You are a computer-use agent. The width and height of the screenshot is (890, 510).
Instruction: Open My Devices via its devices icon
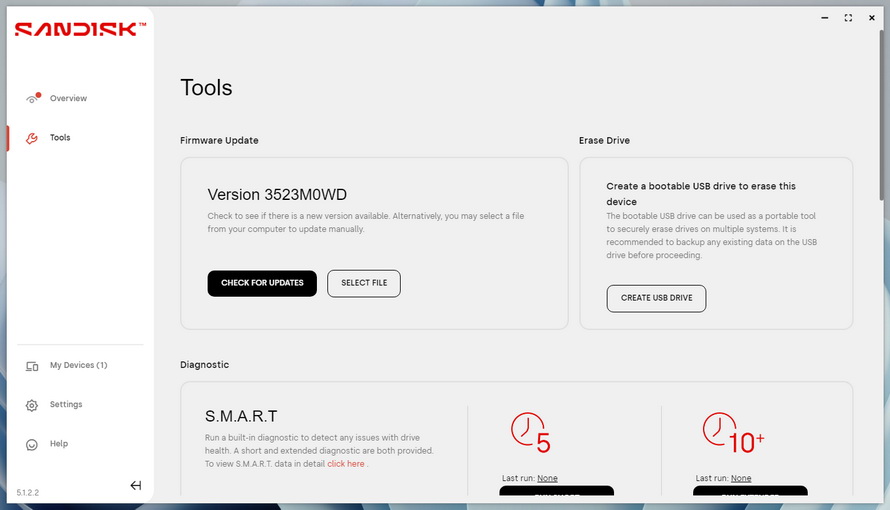32,366
